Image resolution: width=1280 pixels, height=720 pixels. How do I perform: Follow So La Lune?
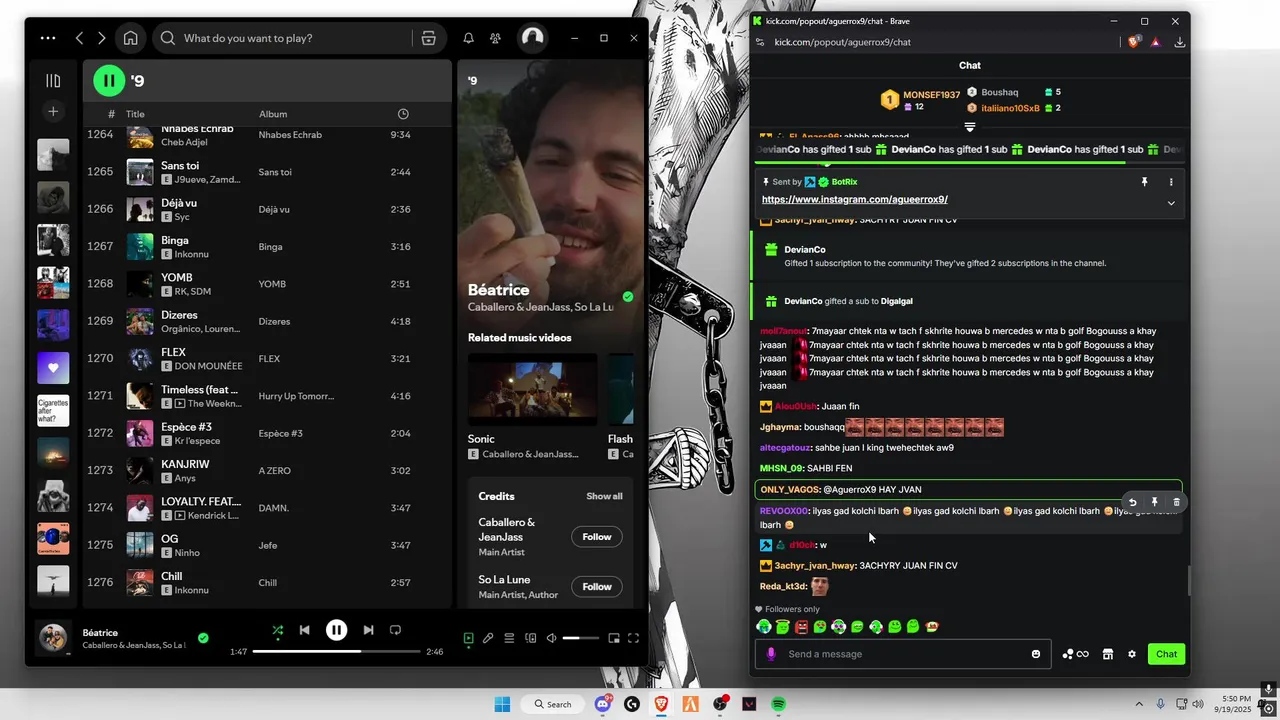click(597, 587)
